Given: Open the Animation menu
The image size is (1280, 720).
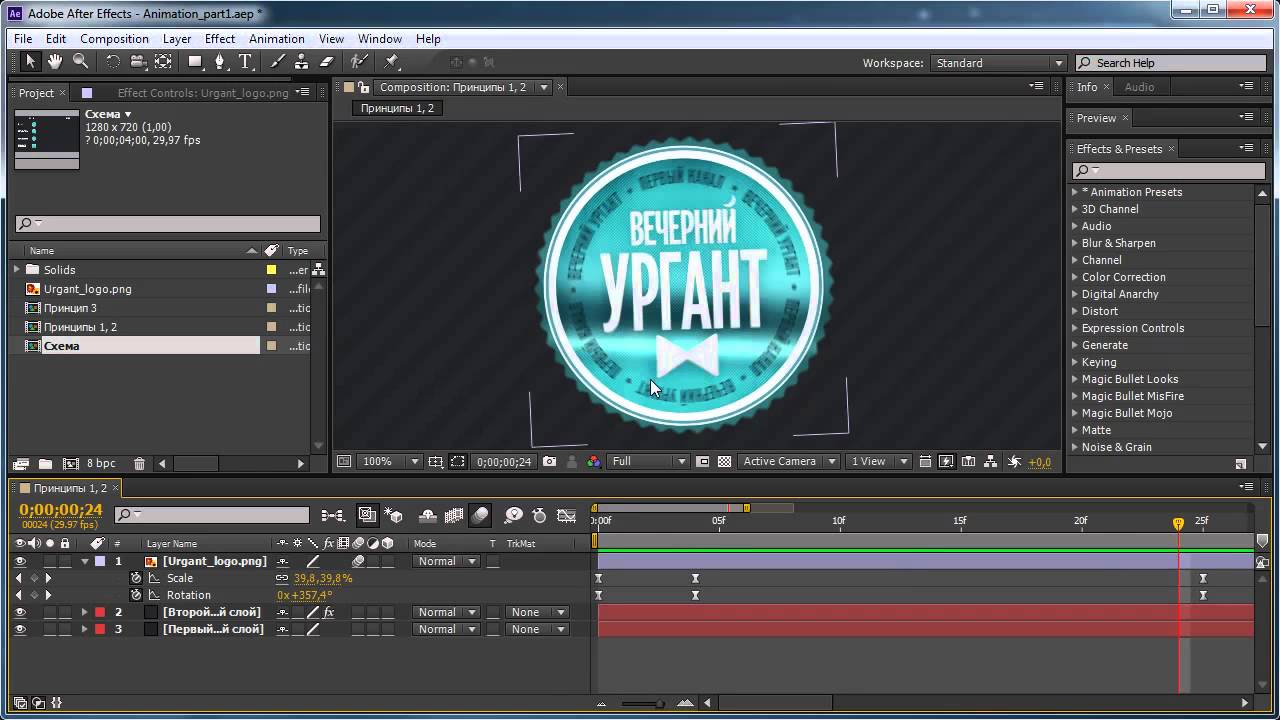Looking at the screenshot, I should (x=277, y=39).
